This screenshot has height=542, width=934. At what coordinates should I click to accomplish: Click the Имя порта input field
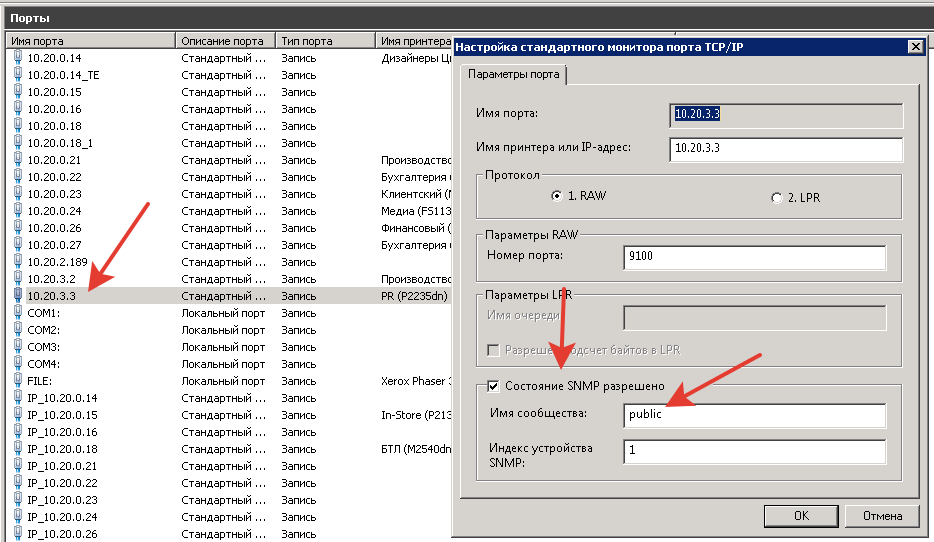tap(786, 115)
